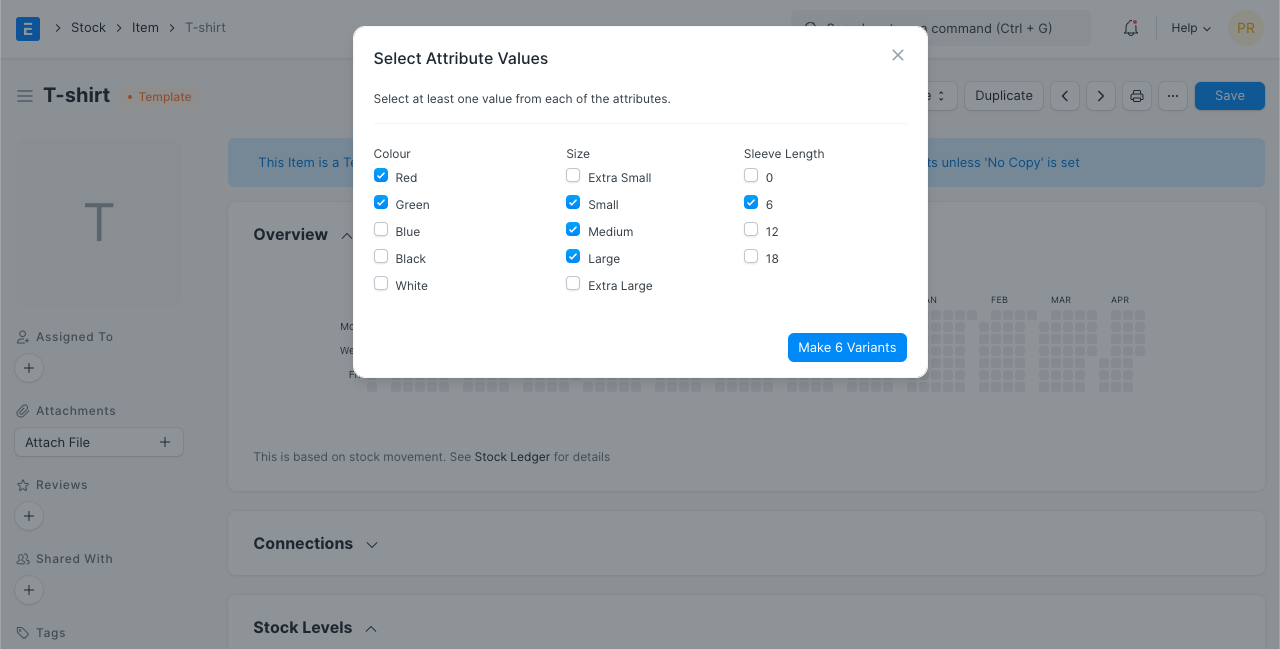Click the sidebar toggle beside the T-shirt title
The width and height of the screenshot is (1280, 649).
coord(25,95)
